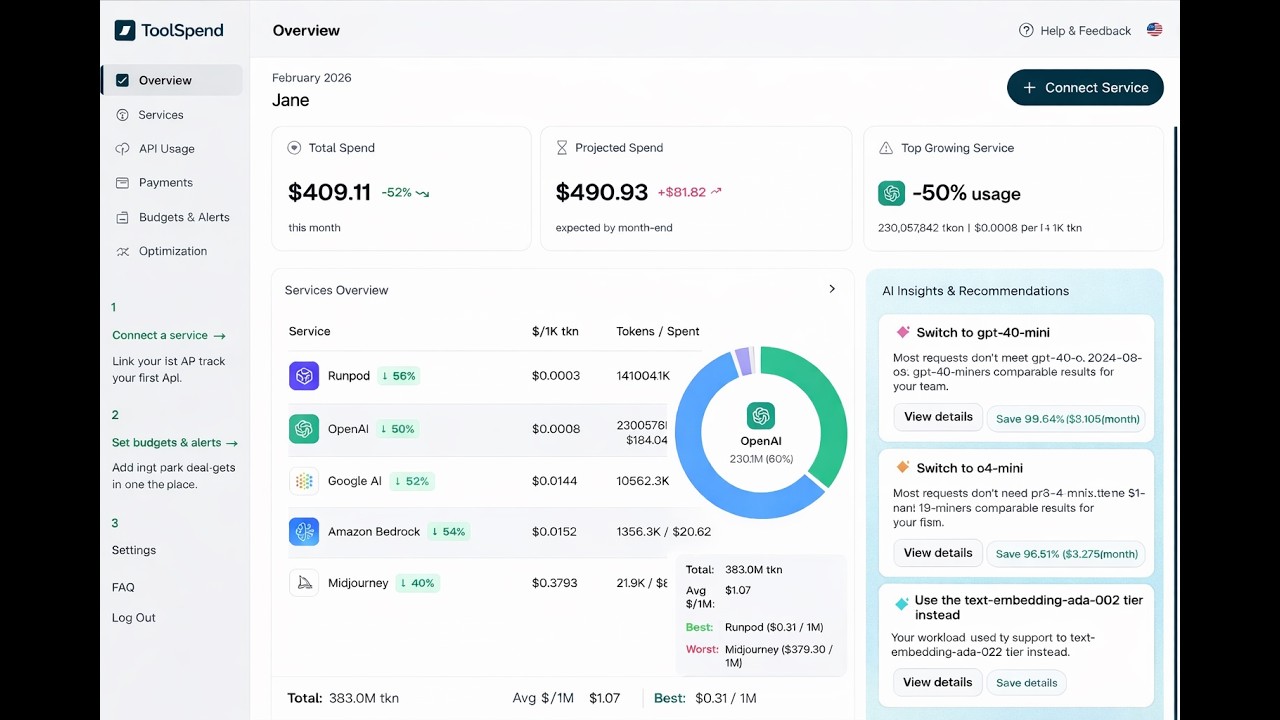Click the Midjourney $0.3793 price cell
The height and width of the screenshot is (720, 1280).
(x=554, y=583)
